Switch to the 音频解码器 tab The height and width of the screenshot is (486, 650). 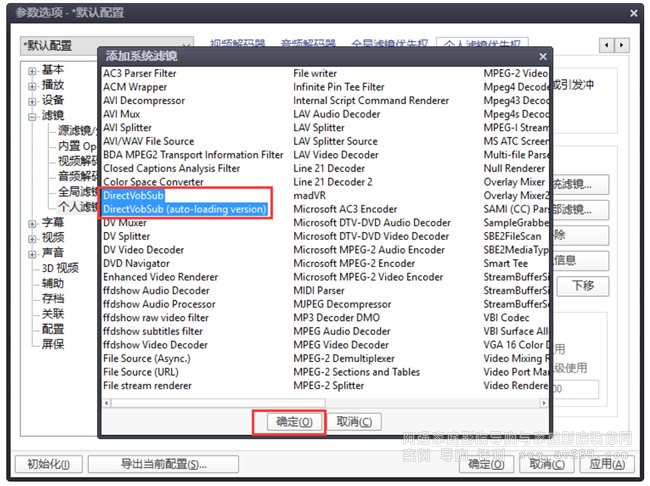pyautogui.click(x=309, y=45)
